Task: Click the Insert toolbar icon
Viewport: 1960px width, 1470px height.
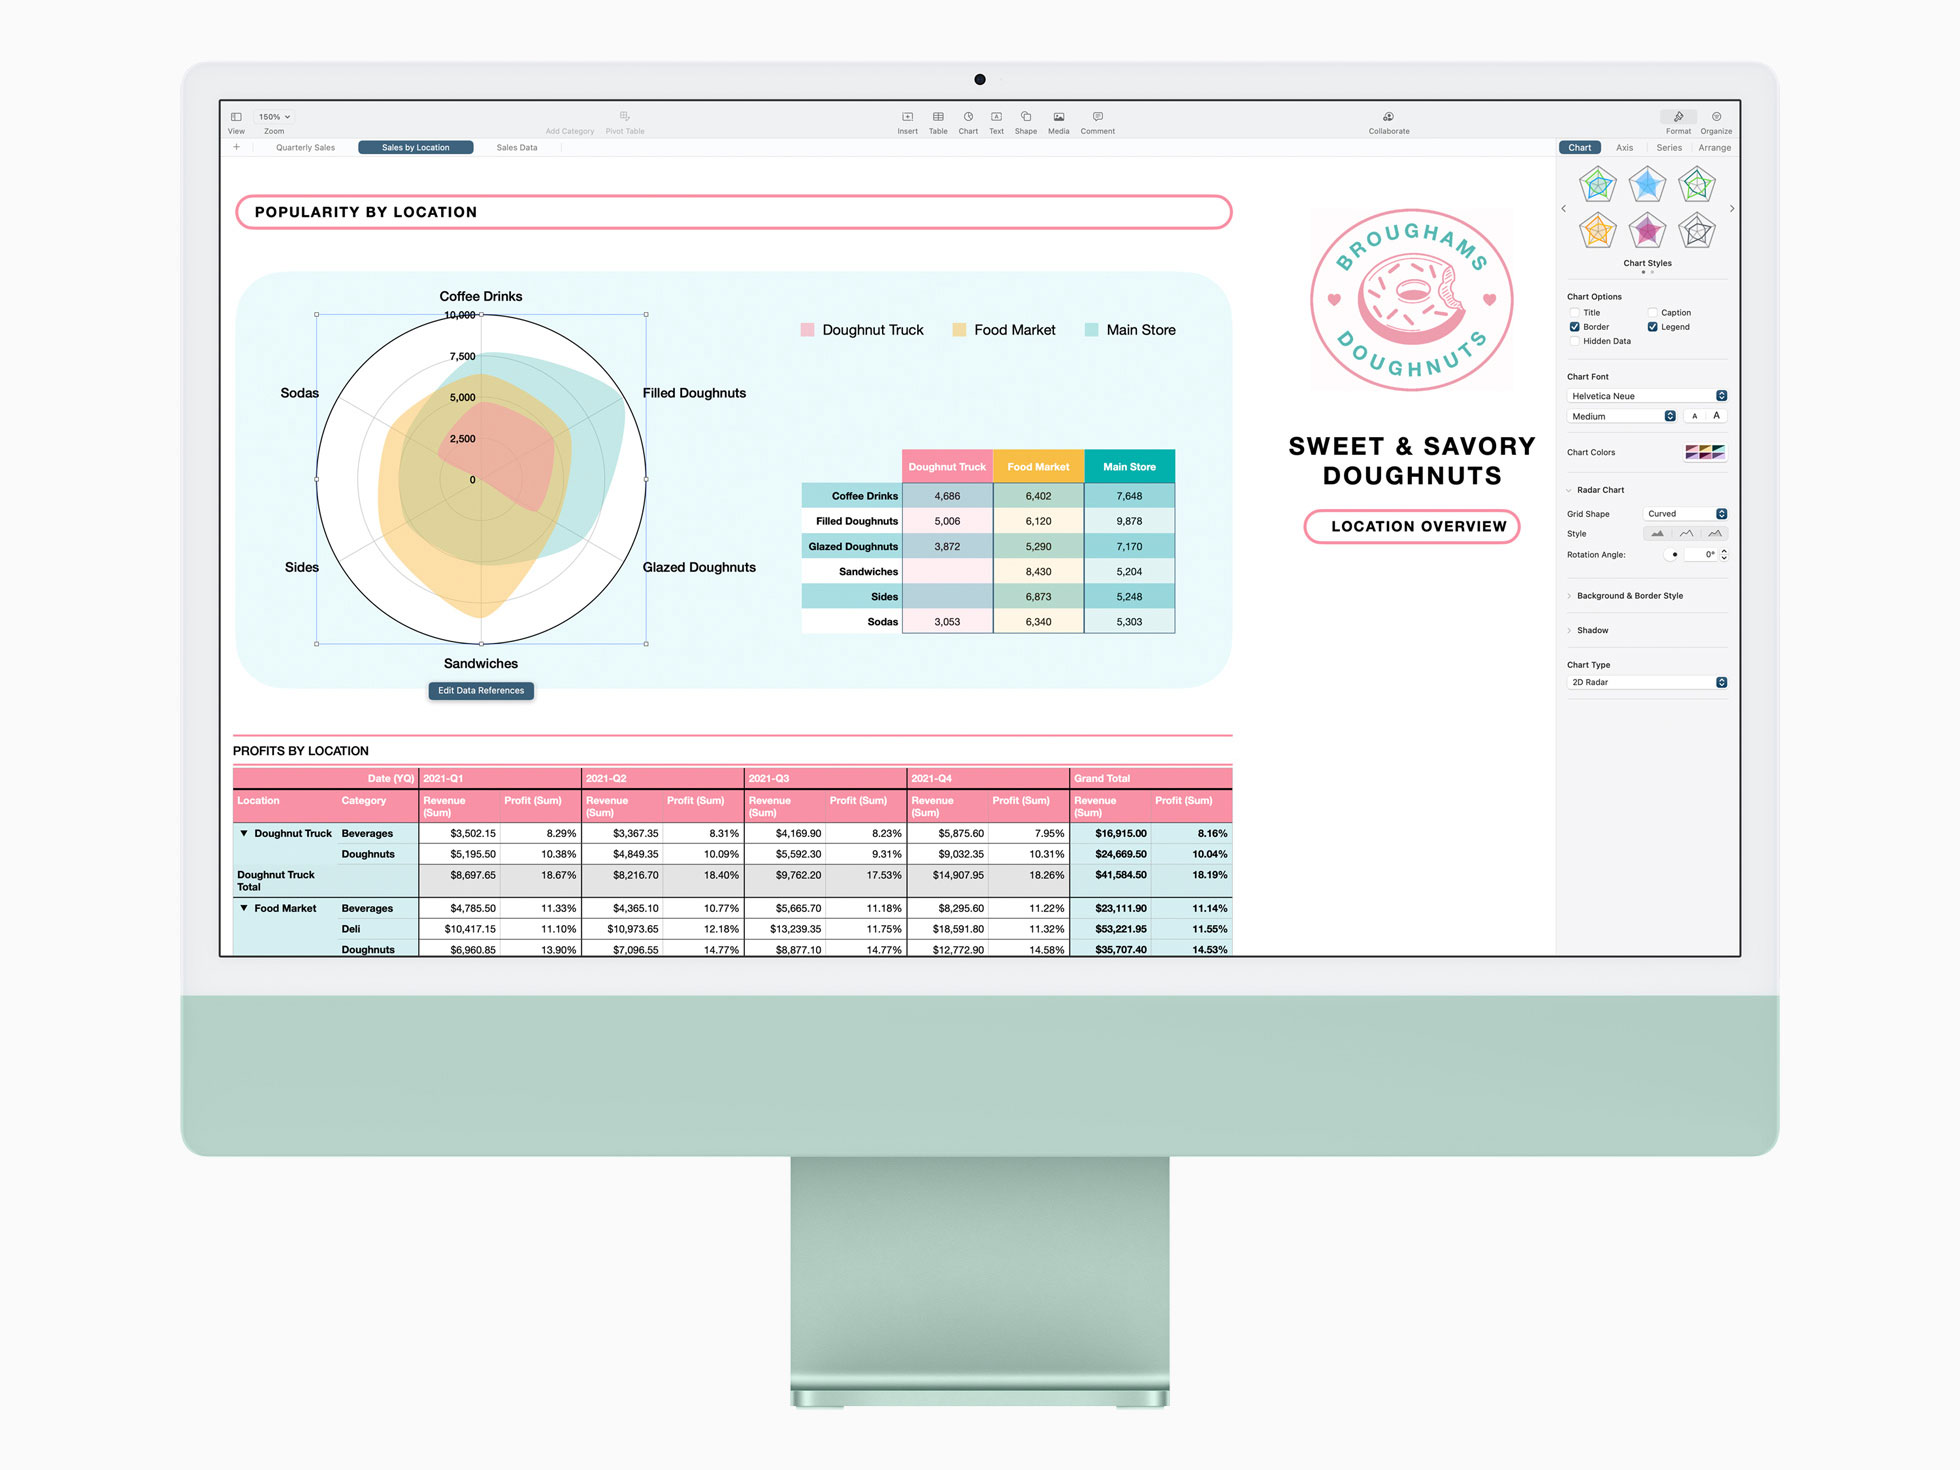Action: point(907,118)
